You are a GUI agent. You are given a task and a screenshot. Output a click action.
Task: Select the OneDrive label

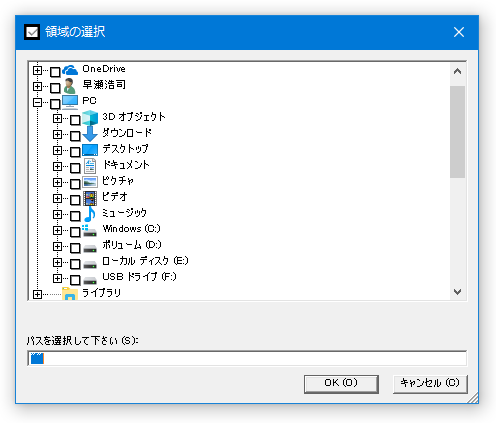[104, 69]
